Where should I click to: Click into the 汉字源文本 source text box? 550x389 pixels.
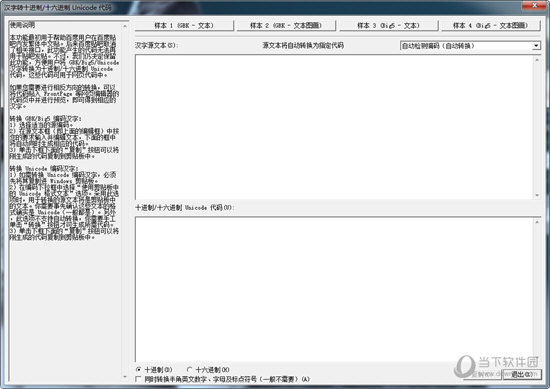[x=334, y=127]
